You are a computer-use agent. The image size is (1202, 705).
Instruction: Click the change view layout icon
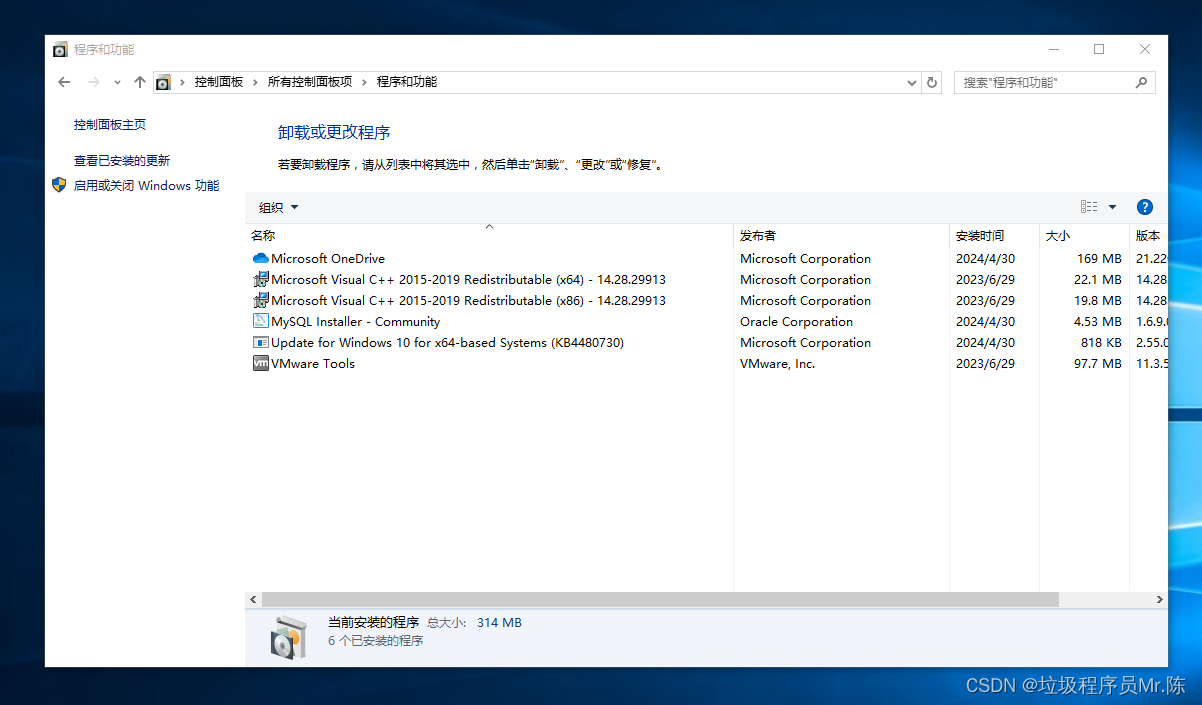coord(1089,207)
